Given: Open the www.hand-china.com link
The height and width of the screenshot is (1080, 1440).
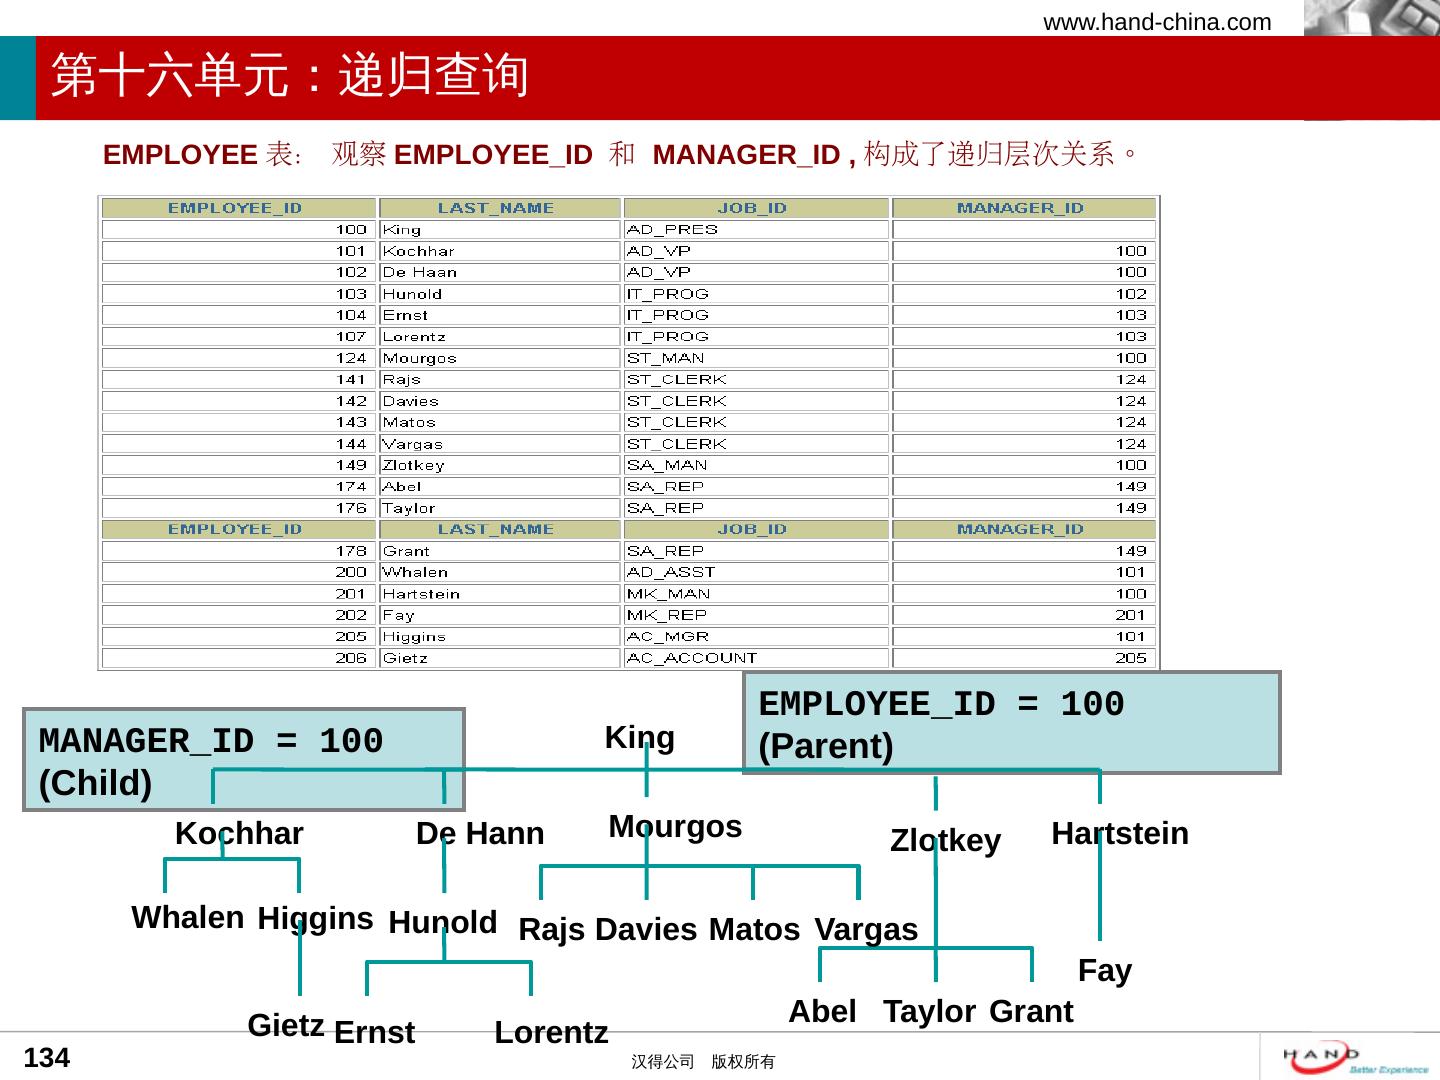Looking at the screenshot, I should 1157,22.
